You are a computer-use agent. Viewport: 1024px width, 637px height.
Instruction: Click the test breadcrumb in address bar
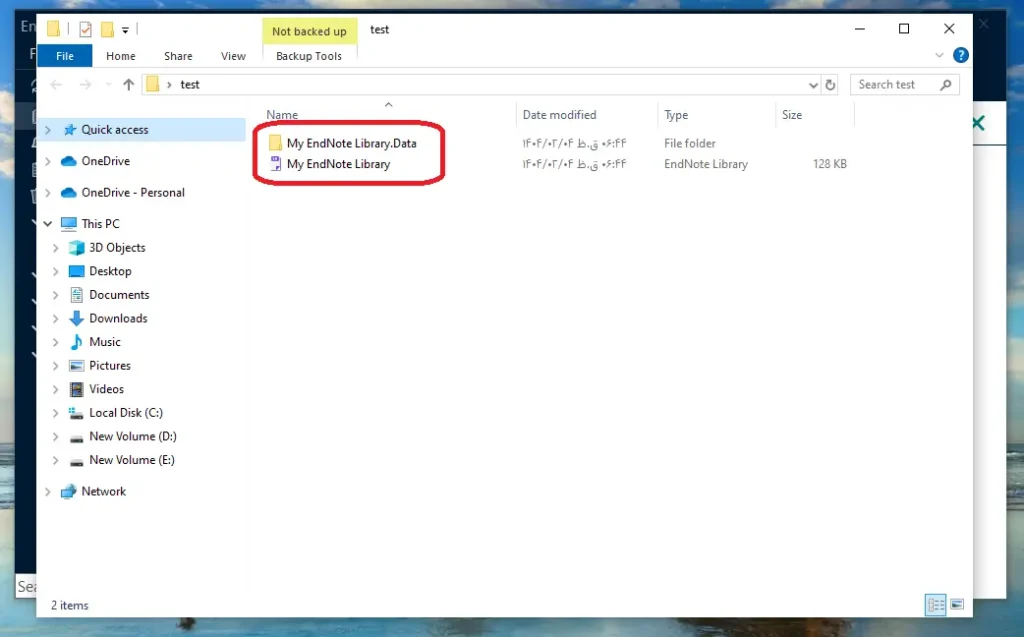click(x=190, y=84)
